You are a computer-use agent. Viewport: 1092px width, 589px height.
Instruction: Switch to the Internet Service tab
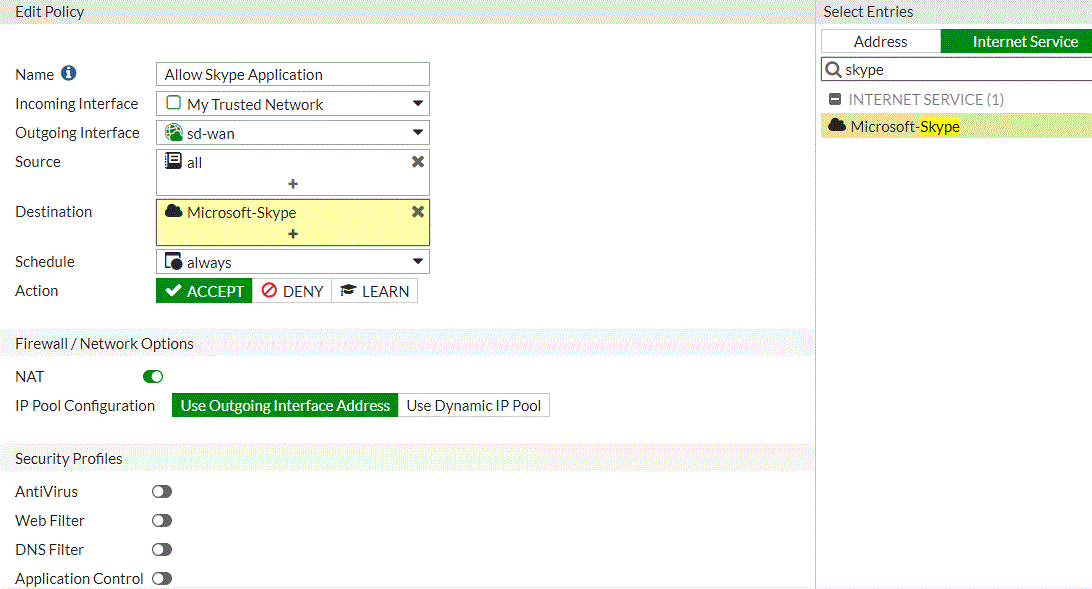[x=1017, y=42]
